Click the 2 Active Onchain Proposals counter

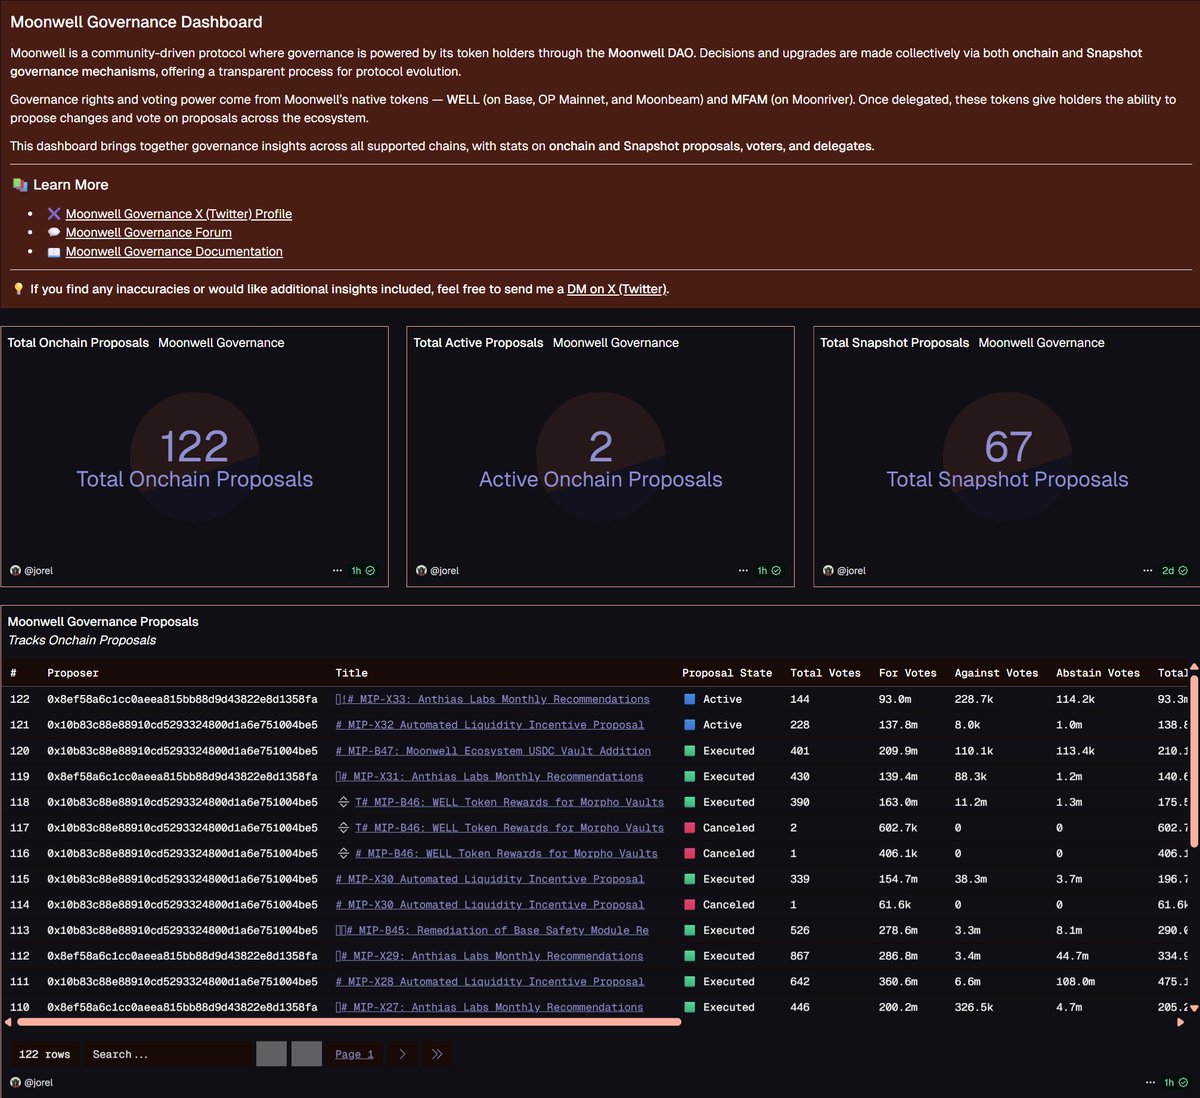[601, 446]
